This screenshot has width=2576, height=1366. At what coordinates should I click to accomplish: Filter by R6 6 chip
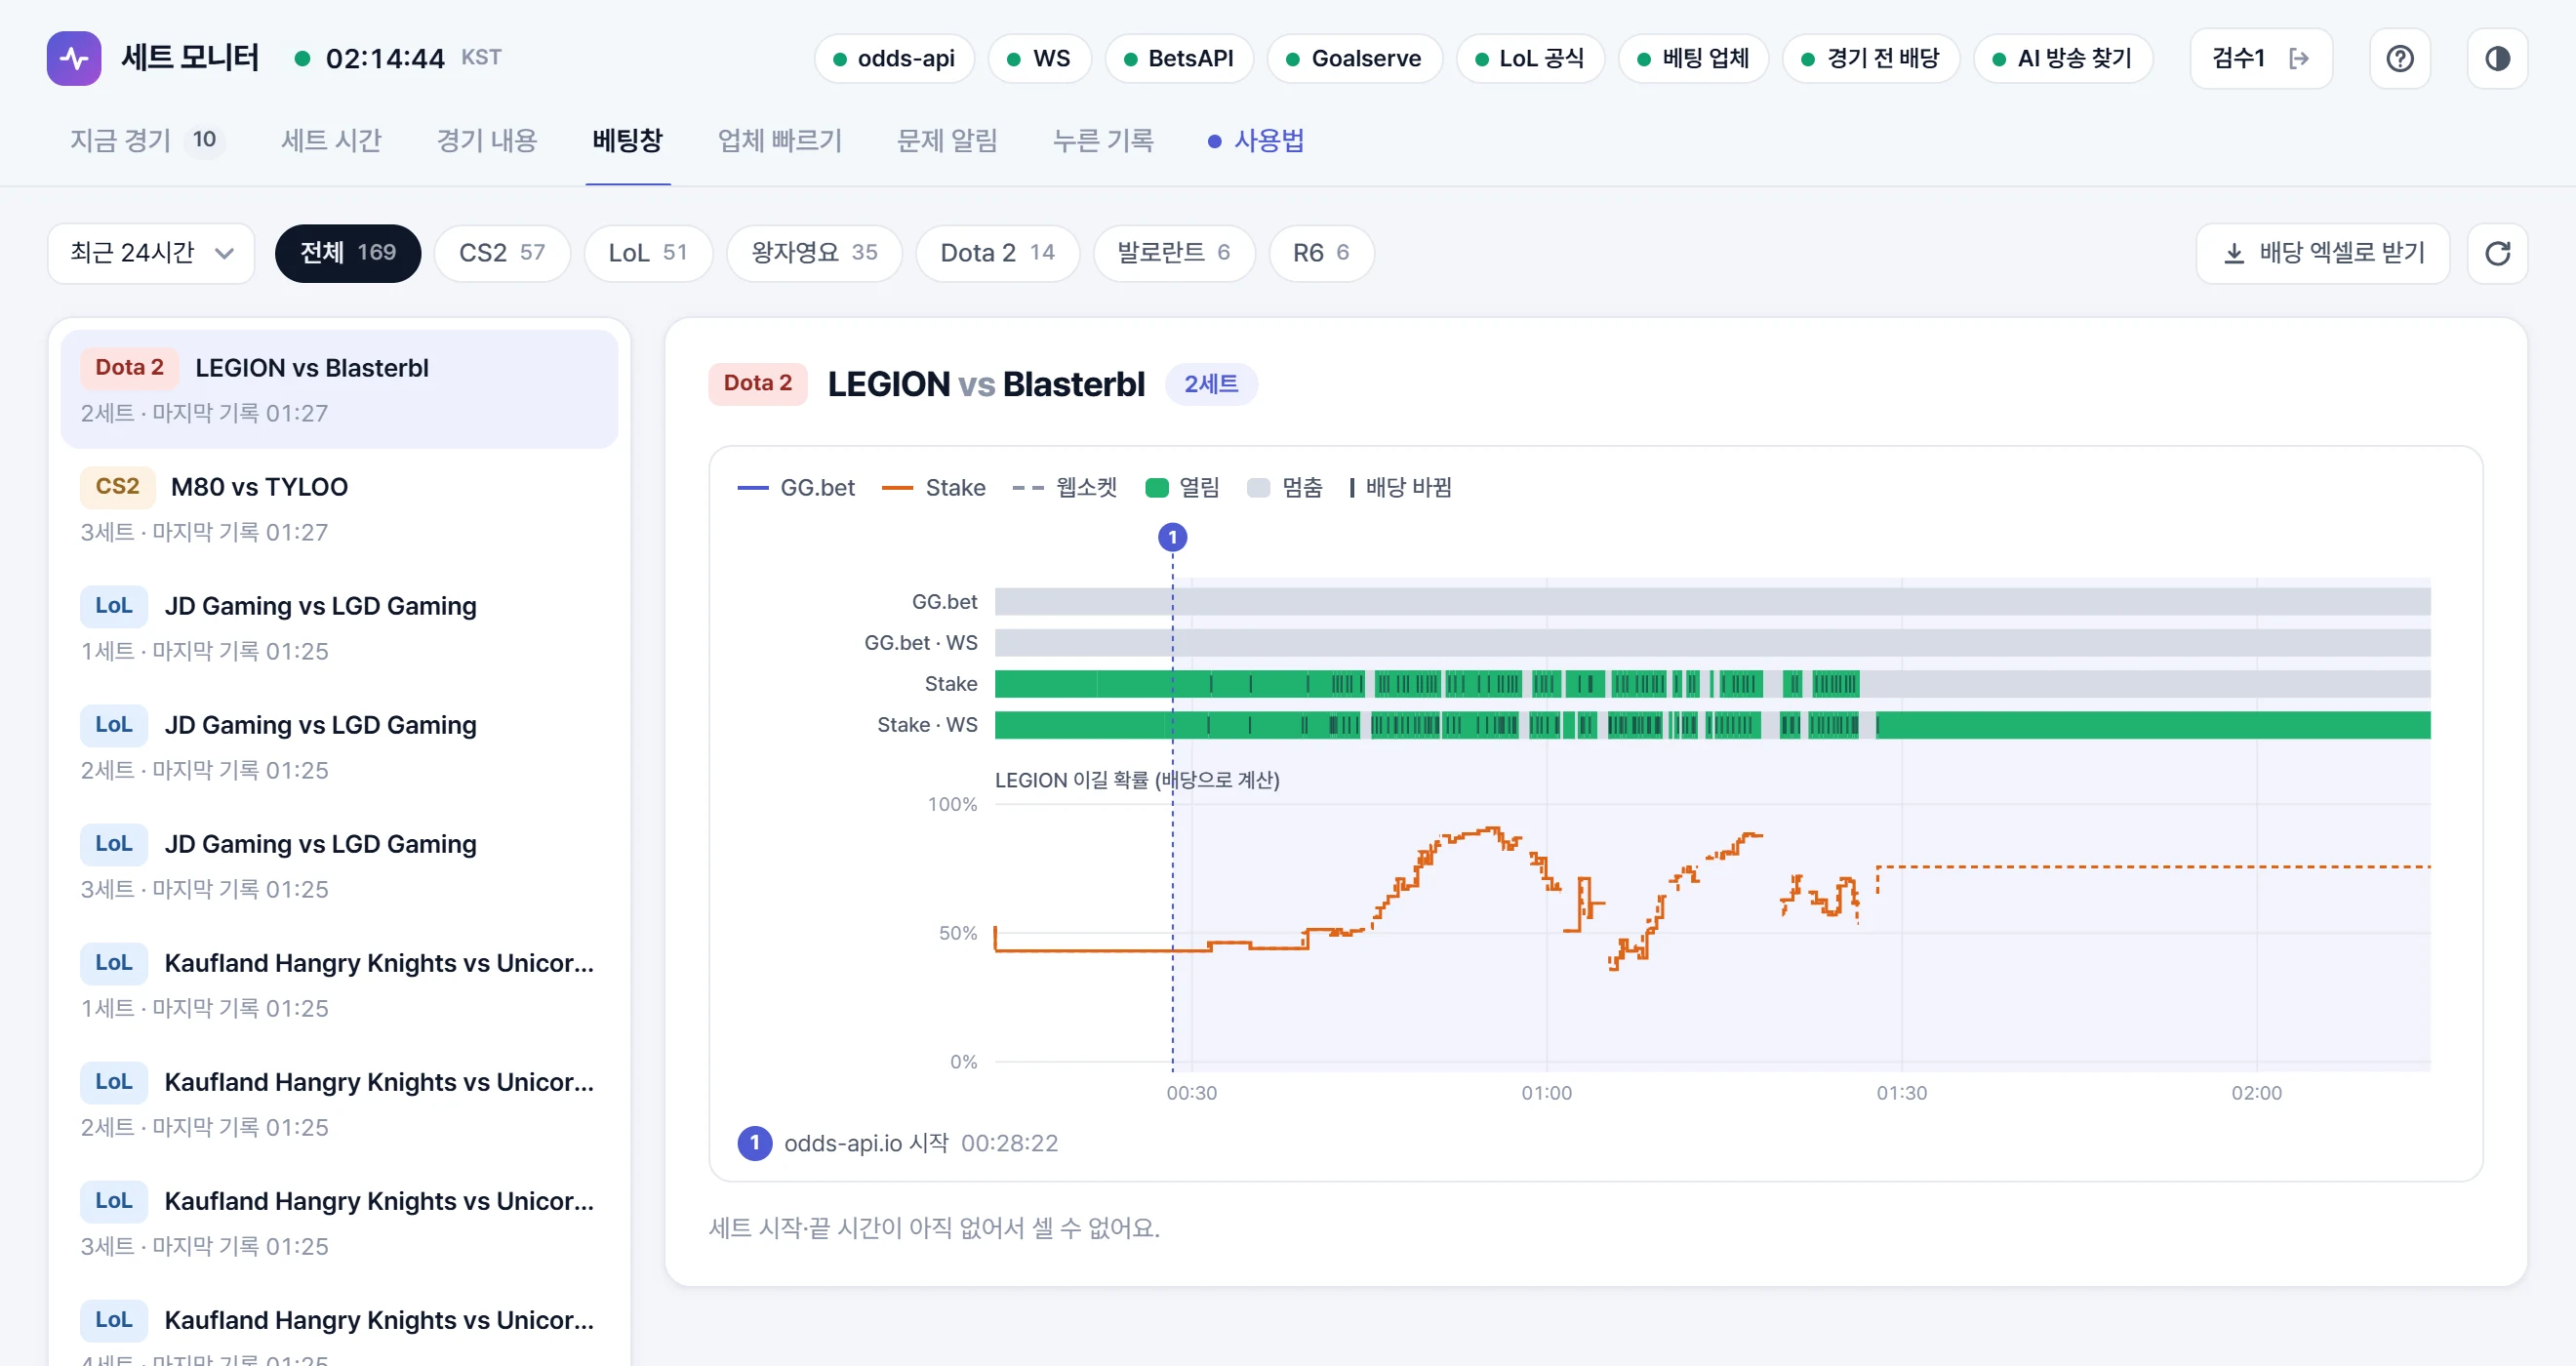tap(1320, 253)
